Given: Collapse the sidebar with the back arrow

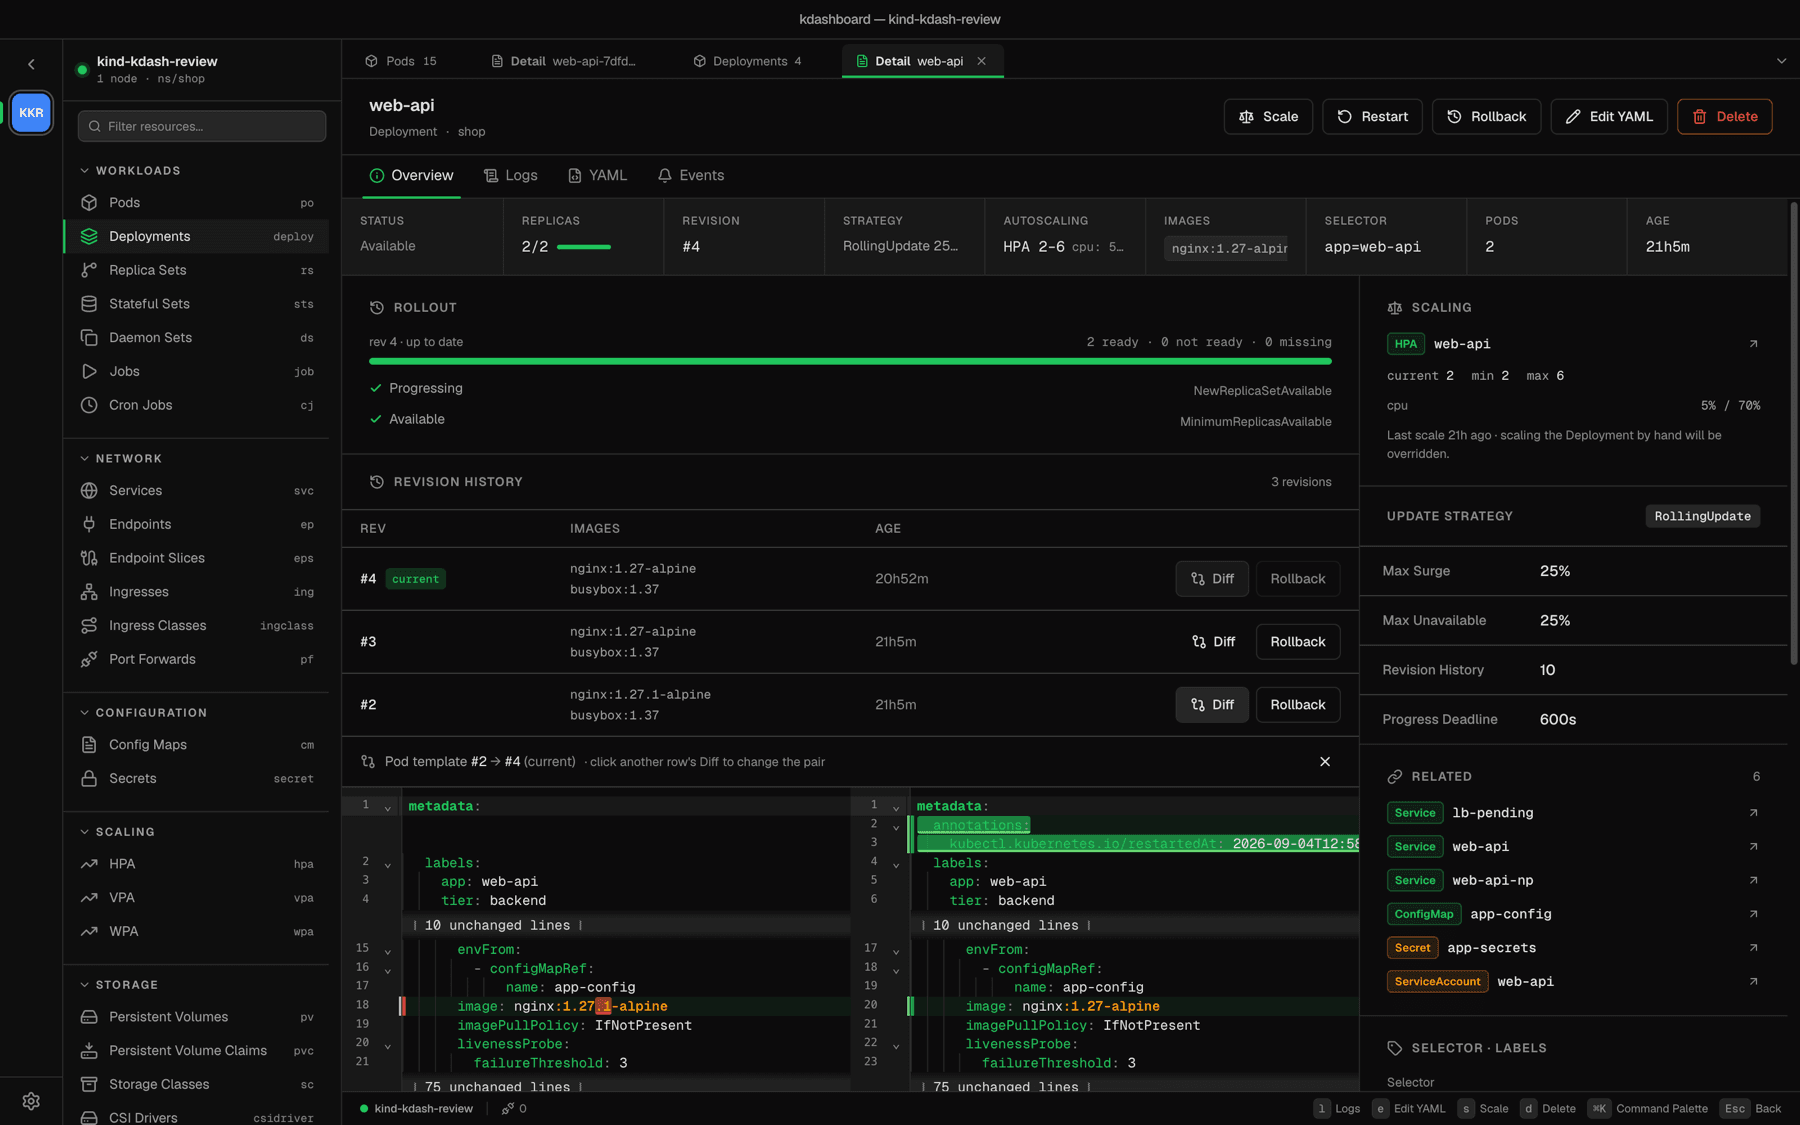Looking at the screenshot, I should pyautogui.click(x=31, y=64).
